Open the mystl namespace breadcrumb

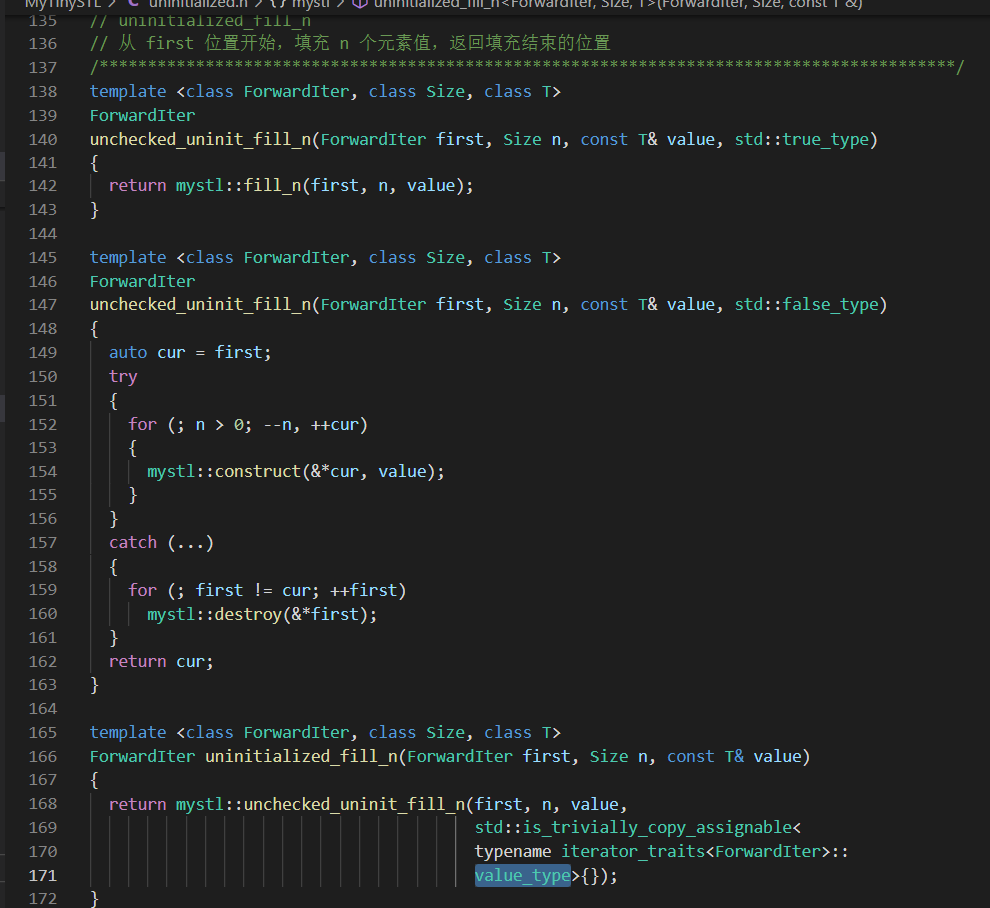301,3
